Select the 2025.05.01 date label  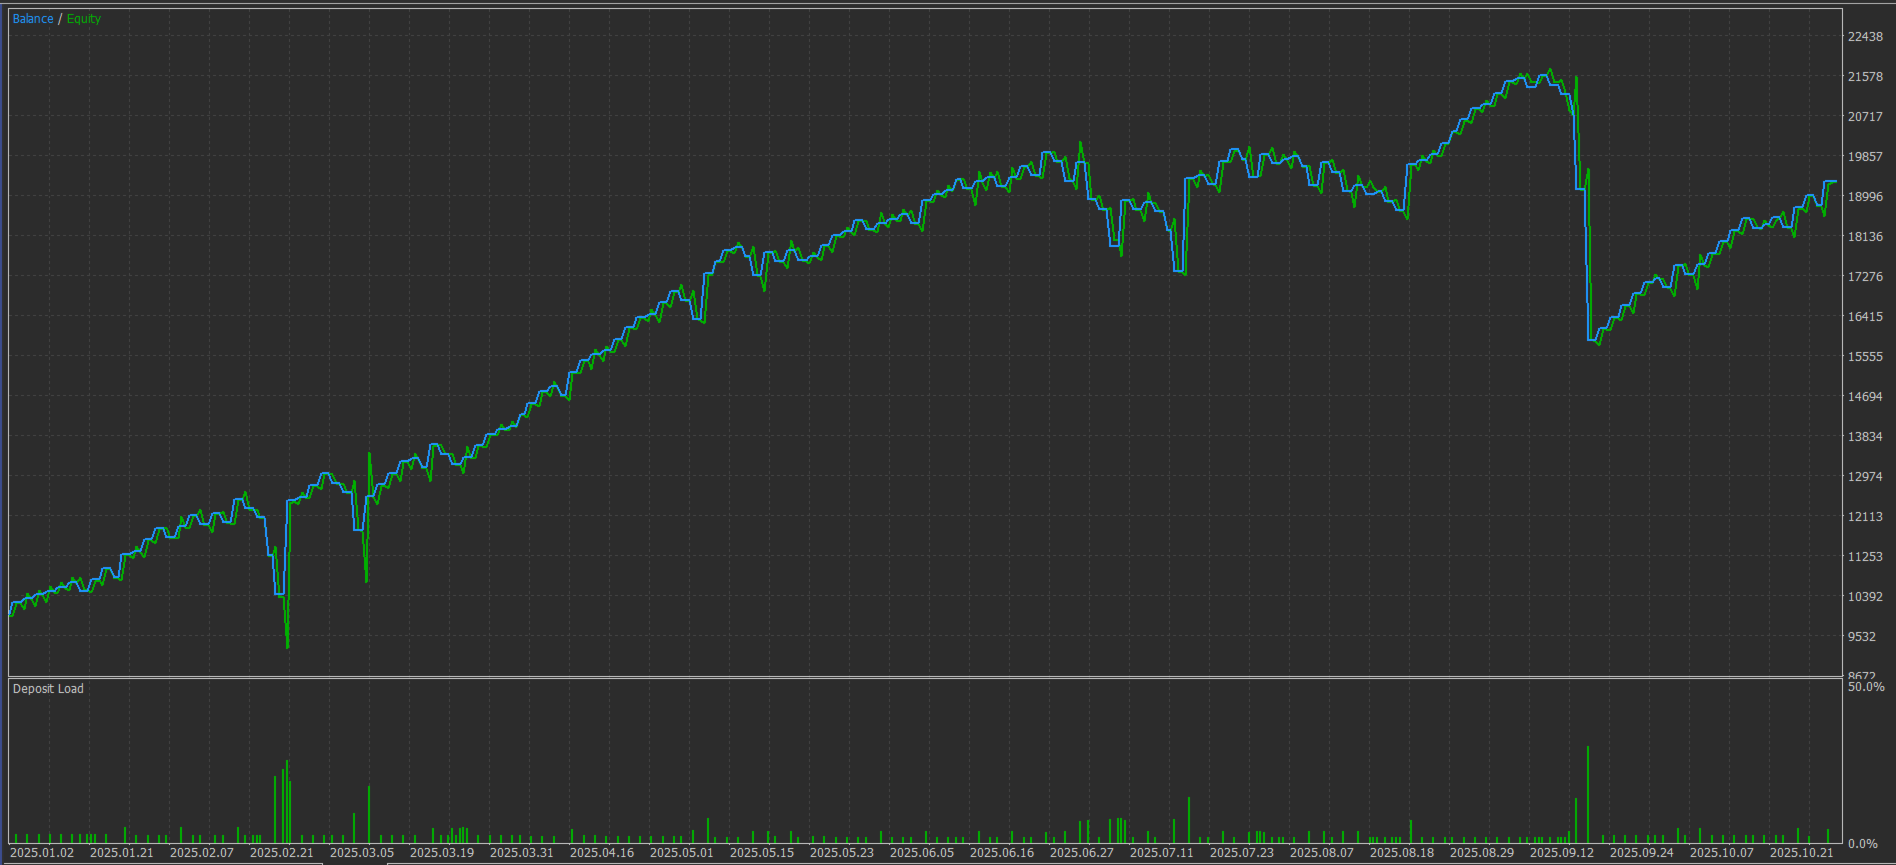682,853
